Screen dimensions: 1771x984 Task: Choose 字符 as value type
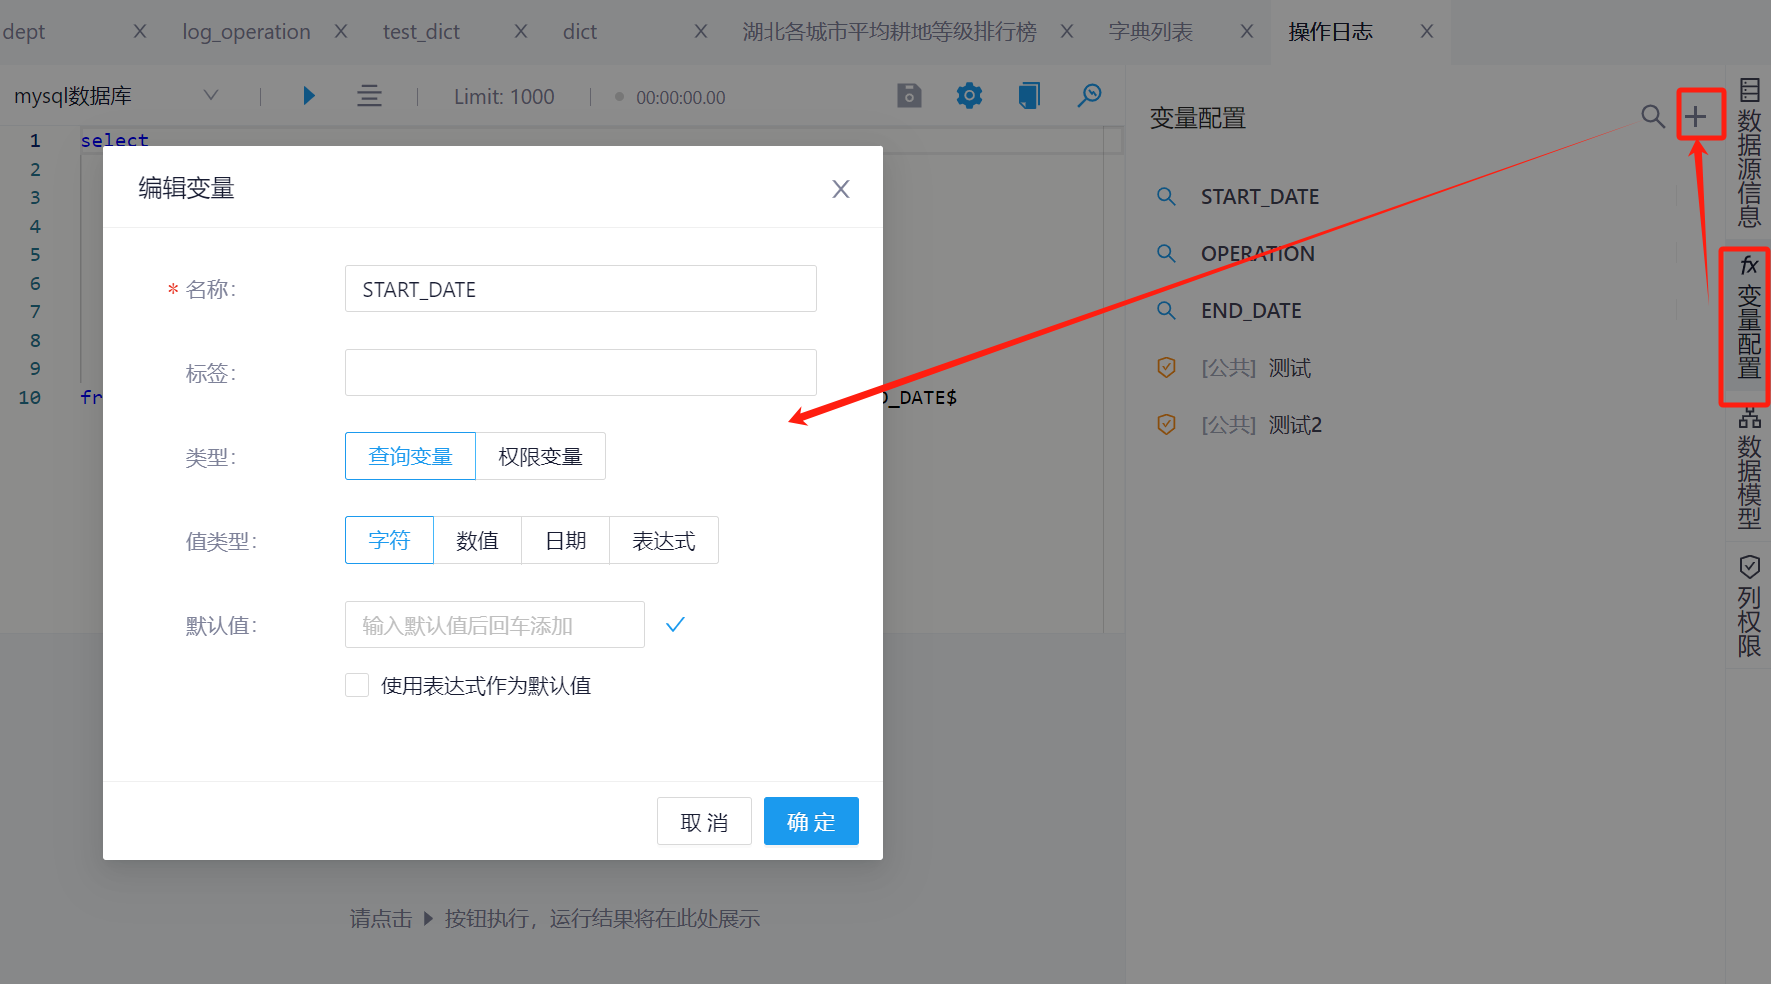coord(389,540)
